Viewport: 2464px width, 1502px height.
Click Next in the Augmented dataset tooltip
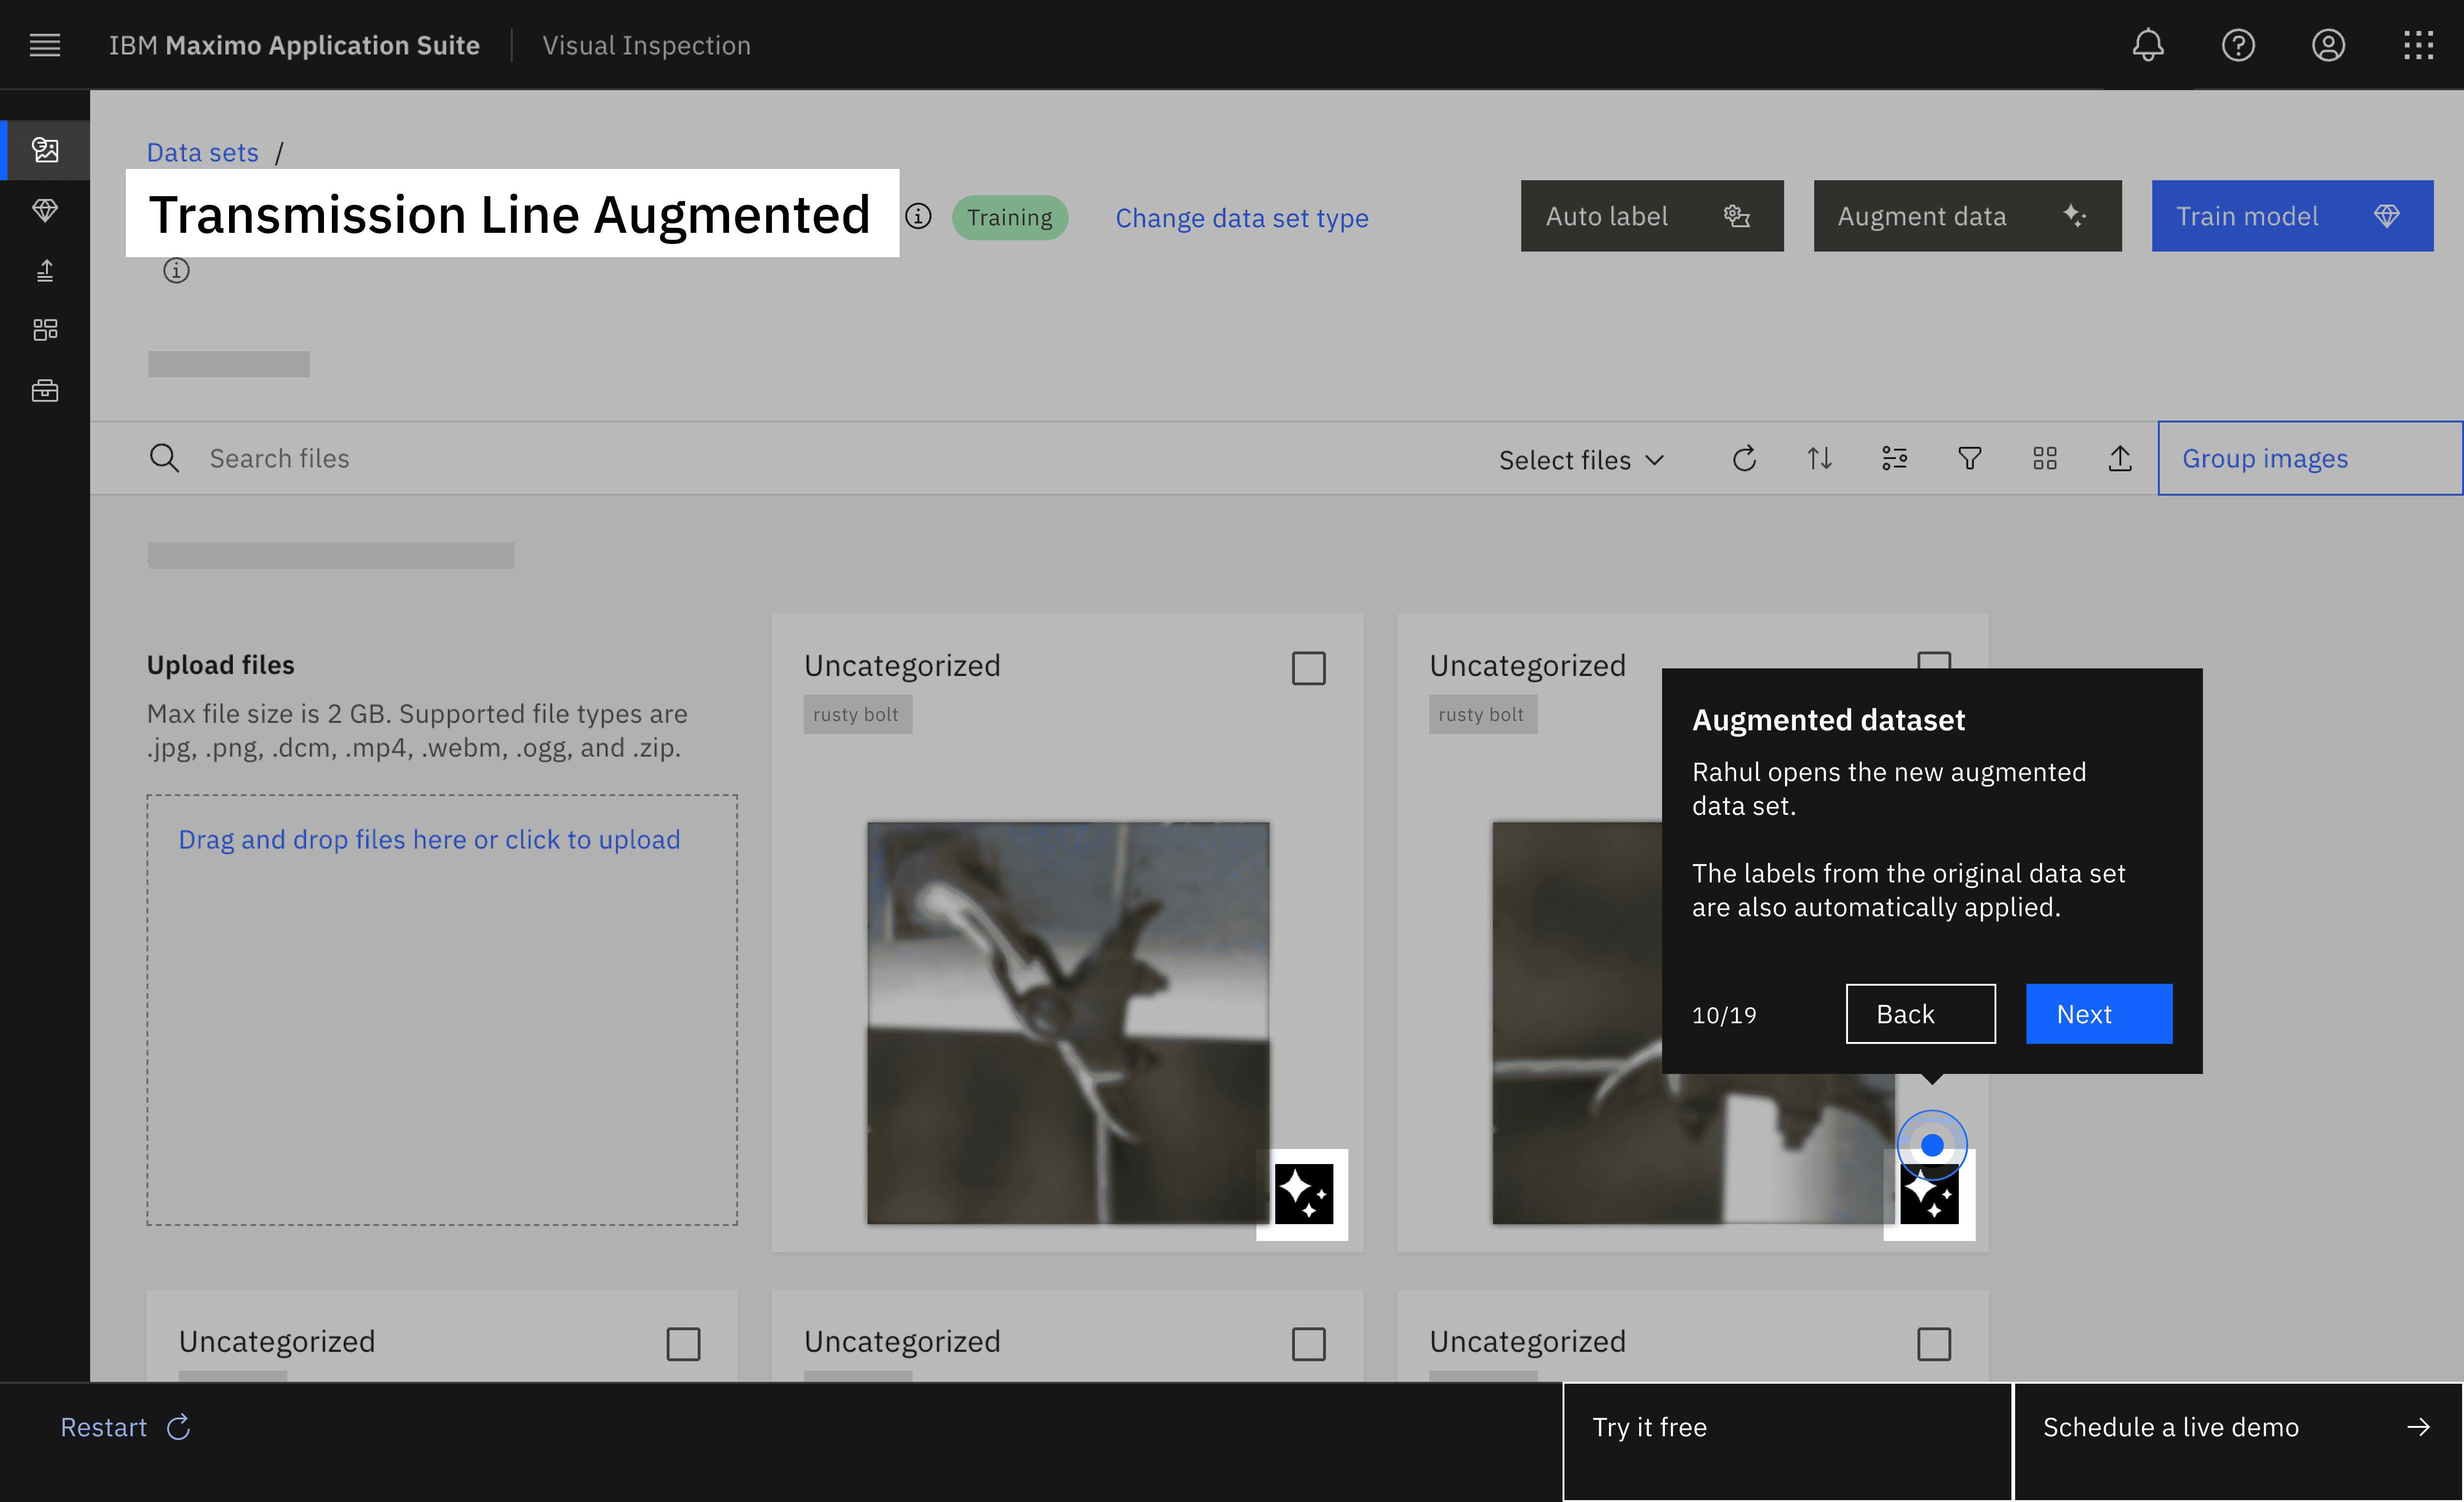coord(2098,1014)
